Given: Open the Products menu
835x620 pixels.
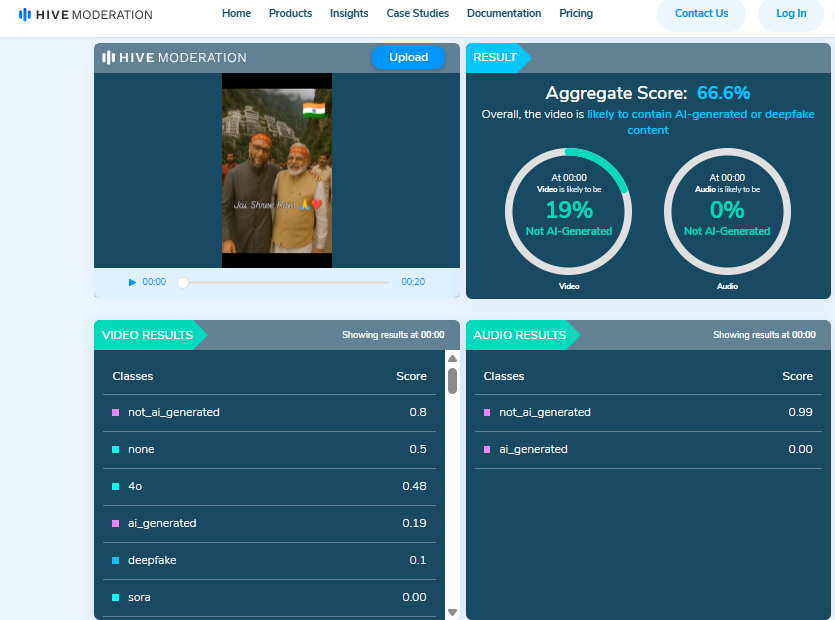Looking at the screenshot, I should [x=290, y=13].
